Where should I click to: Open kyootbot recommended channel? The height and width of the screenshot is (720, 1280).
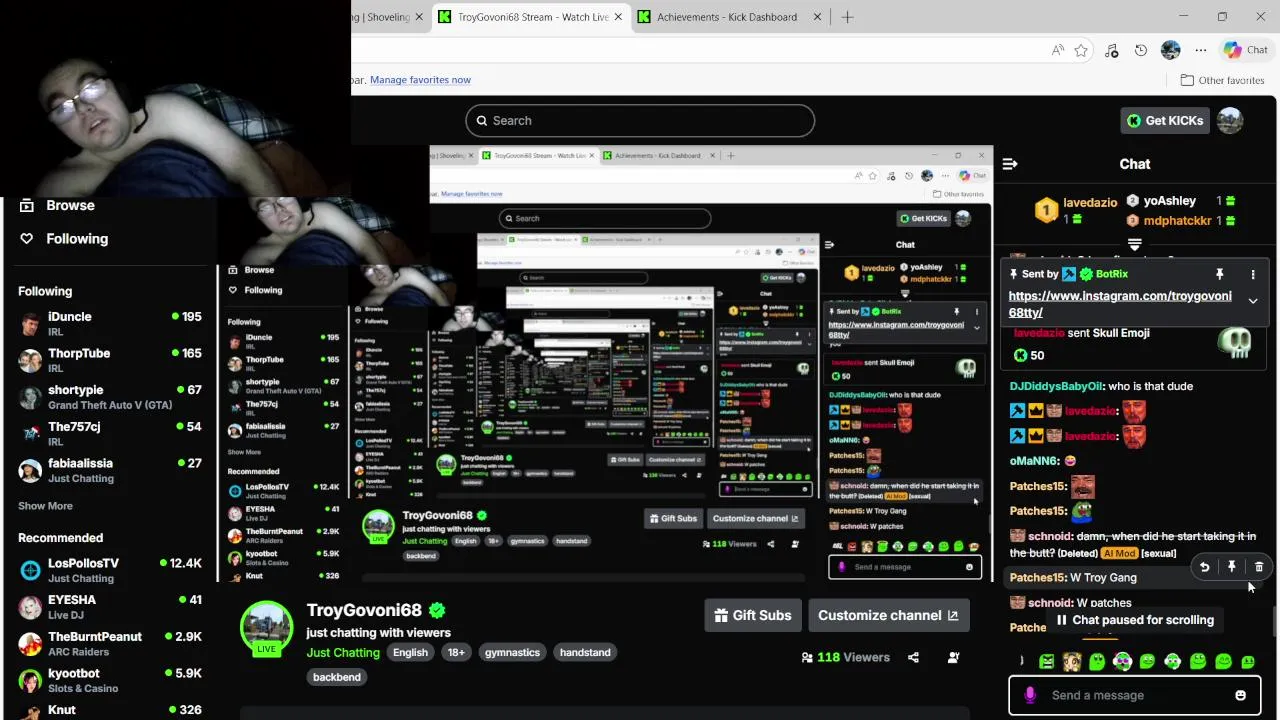point(110,680)
